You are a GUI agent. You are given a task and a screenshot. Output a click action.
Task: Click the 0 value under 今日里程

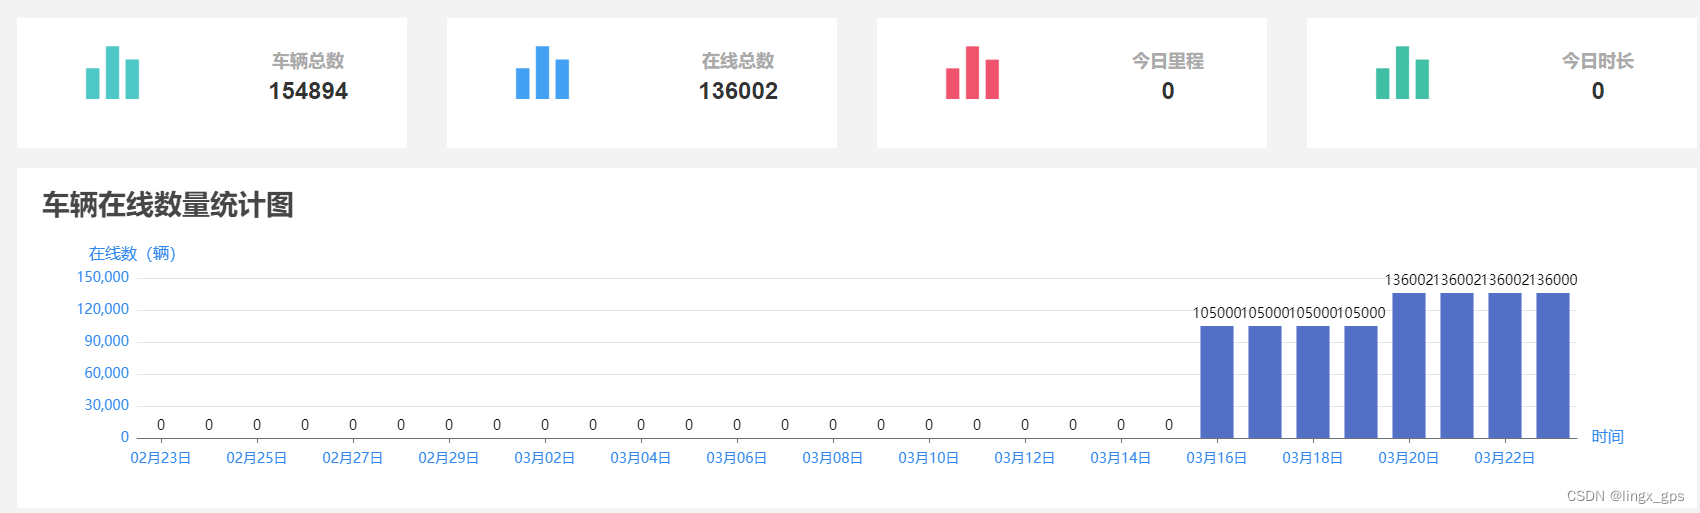coord(1168,91)
